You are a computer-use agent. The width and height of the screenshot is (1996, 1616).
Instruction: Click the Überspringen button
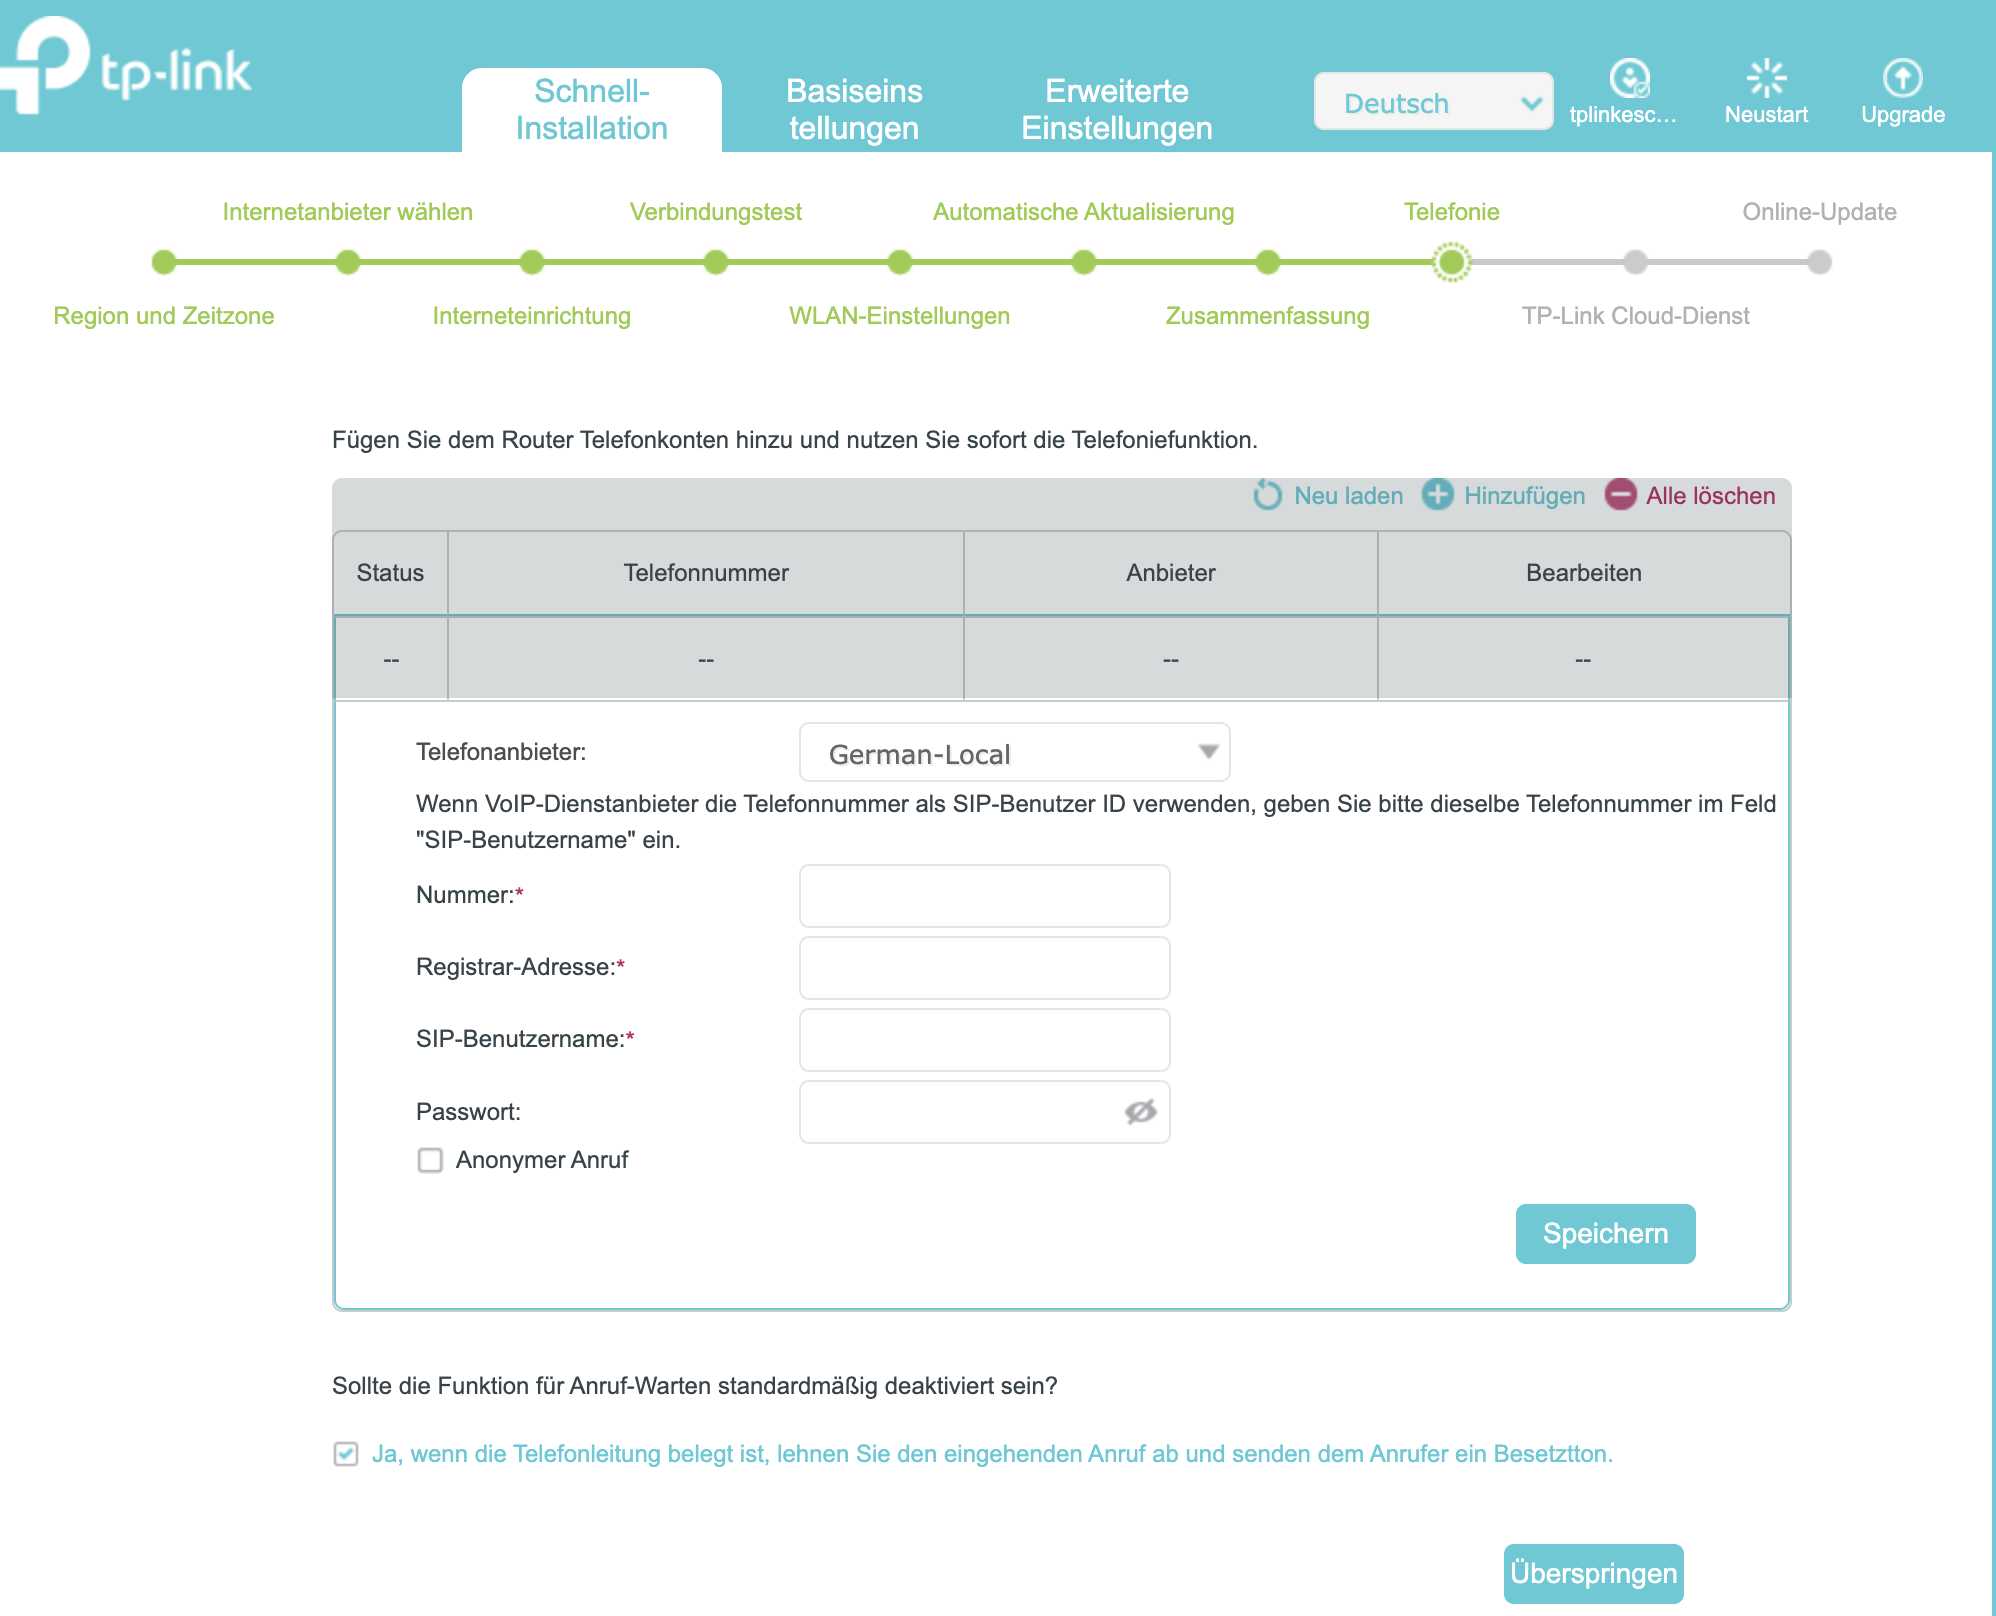[1593, 1573]
